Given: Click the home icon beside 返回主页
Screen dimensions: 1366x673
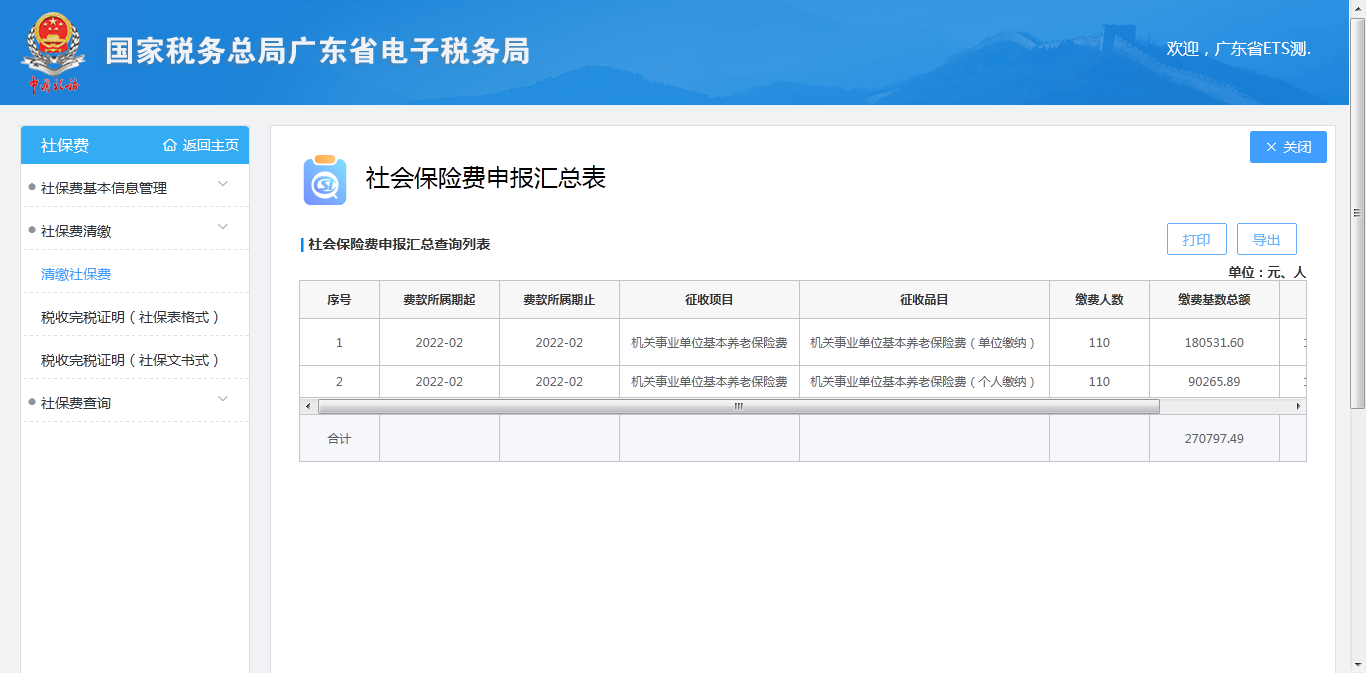Looking at the screenshot, I should point(170,146).
